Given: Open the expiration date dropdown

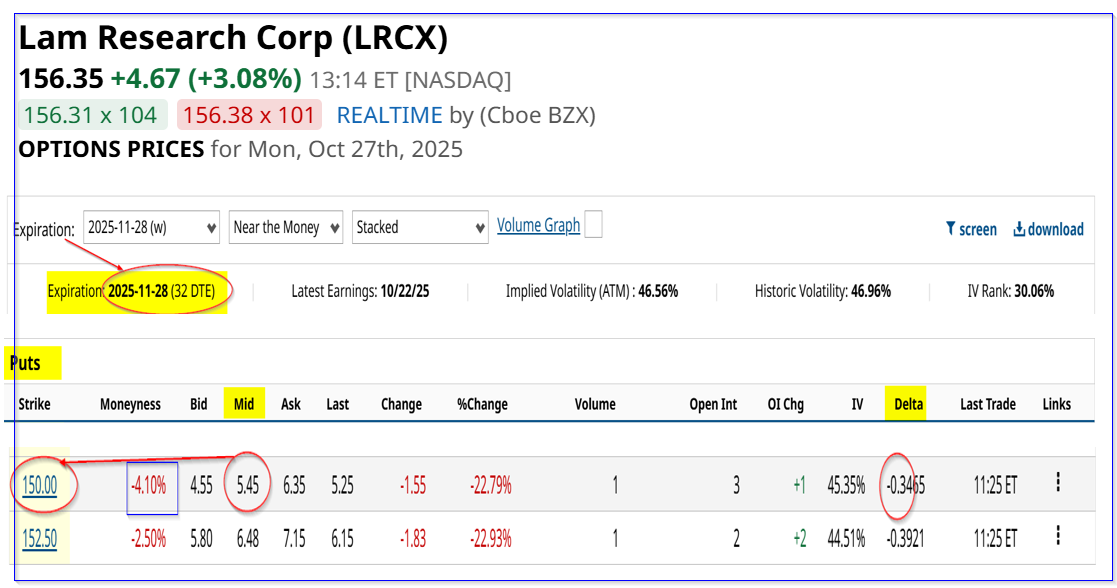Looking at the screenshot, I should (152, 227).
